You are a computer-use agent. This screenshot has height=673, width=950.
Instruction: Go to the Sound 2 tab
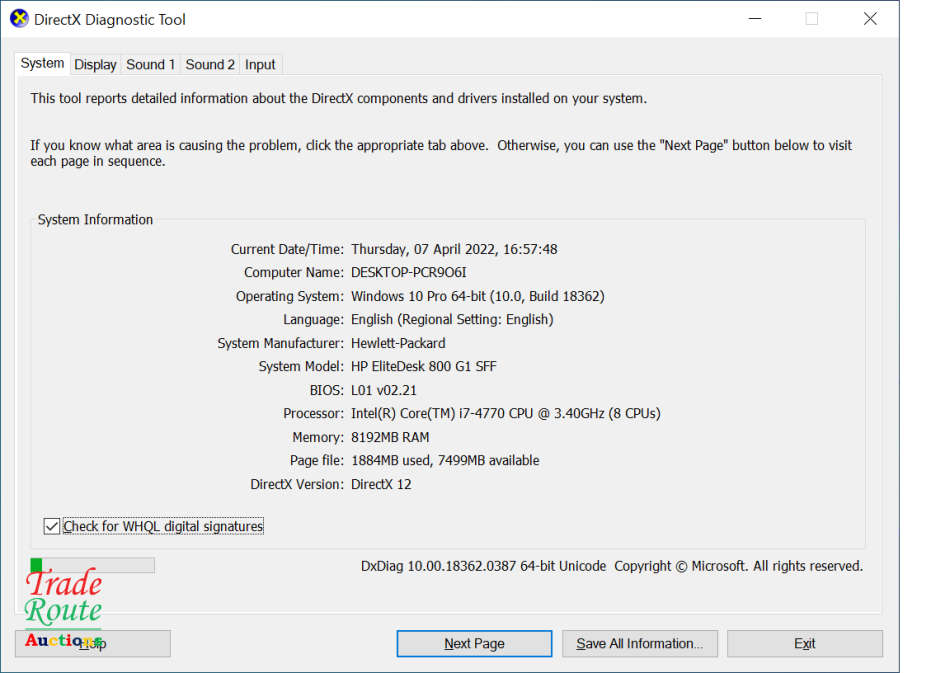(210, 64)
